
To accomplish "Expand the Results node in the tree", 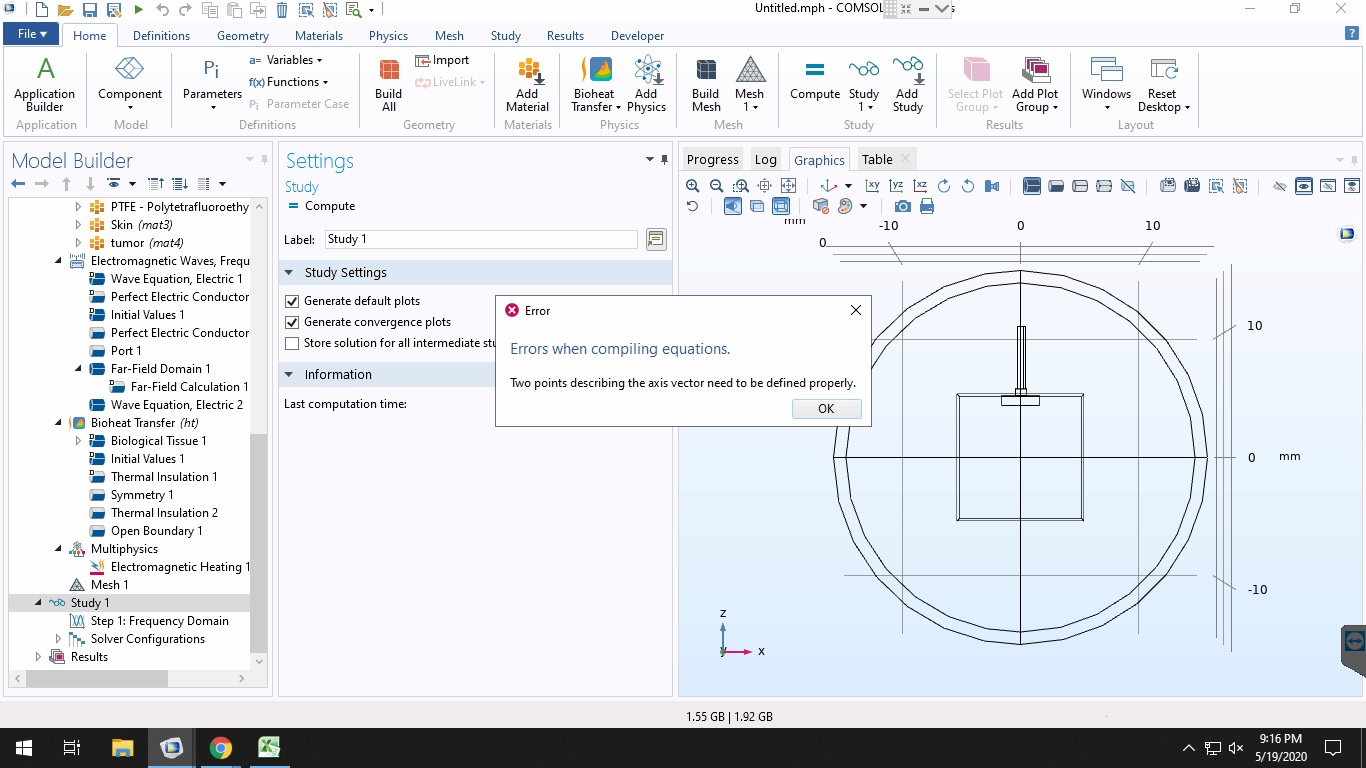I will coord(38,657).
